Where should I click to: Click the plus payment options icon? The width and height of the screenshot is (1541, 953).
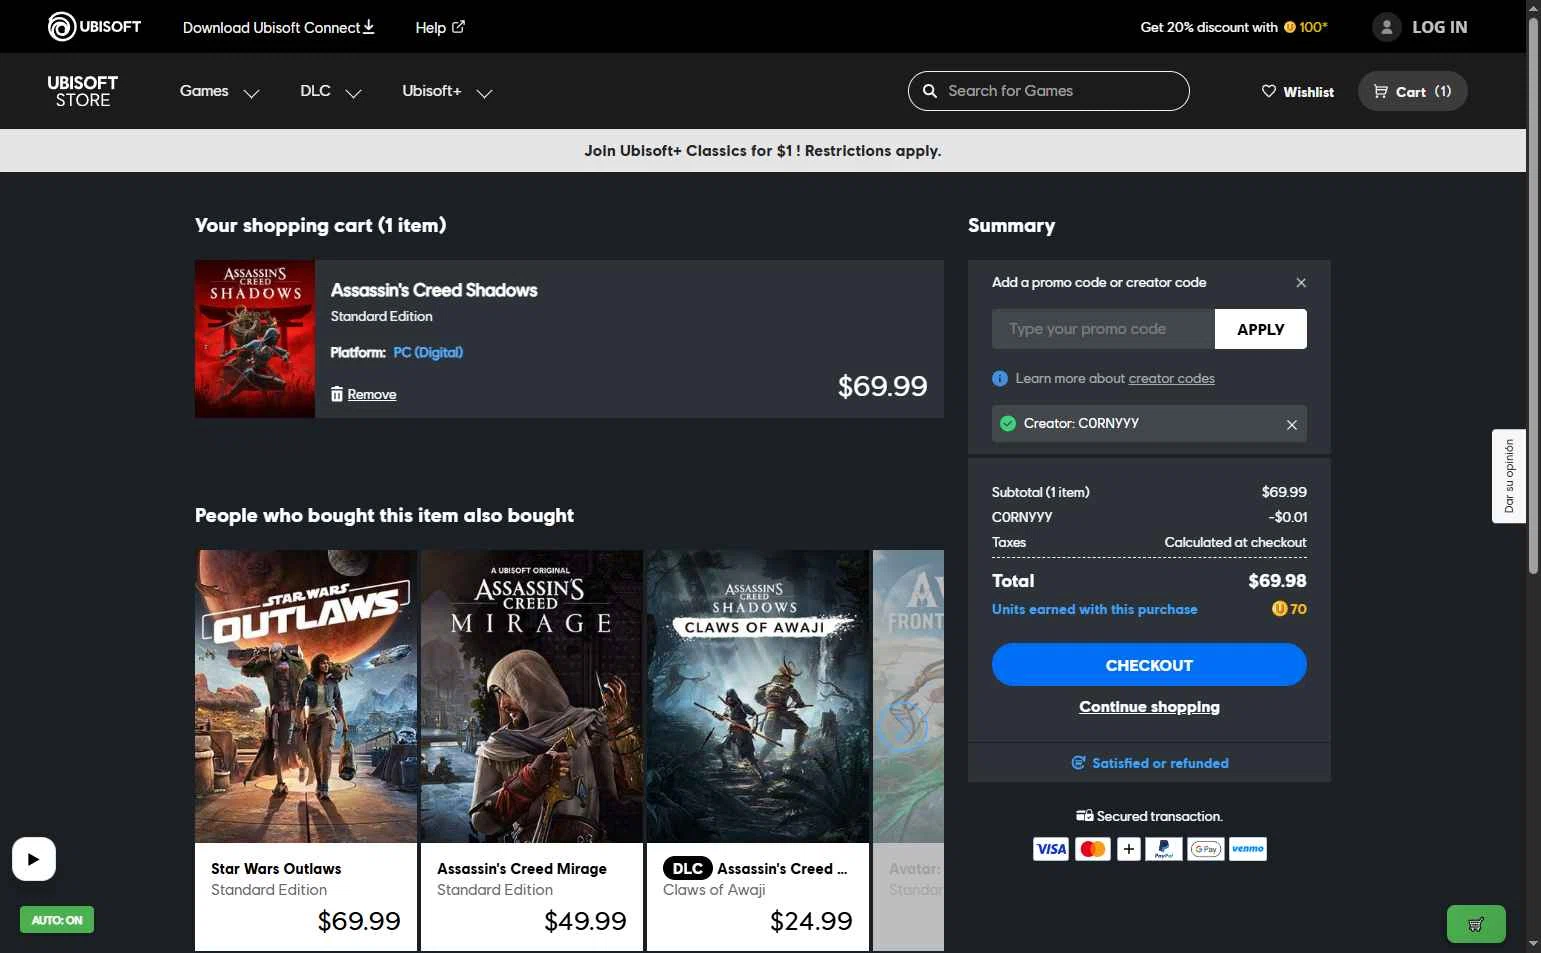[1129, 849]
